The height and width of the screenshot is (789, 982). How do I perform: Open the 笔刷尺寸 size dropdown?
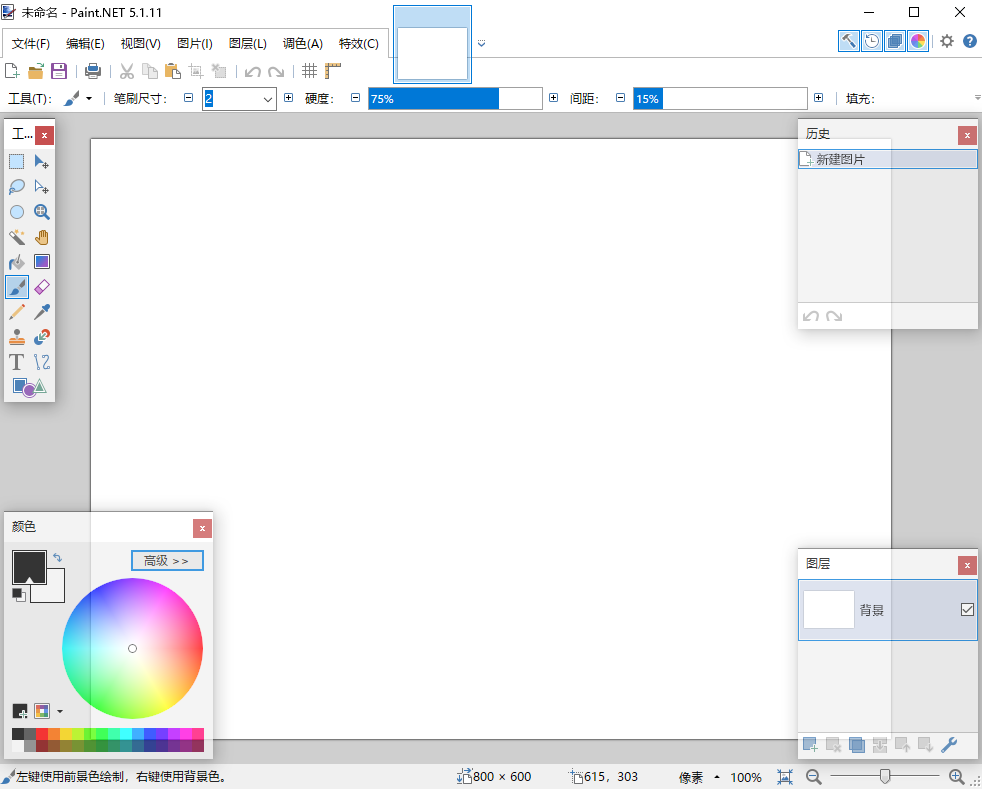click(x=270, y=98)
